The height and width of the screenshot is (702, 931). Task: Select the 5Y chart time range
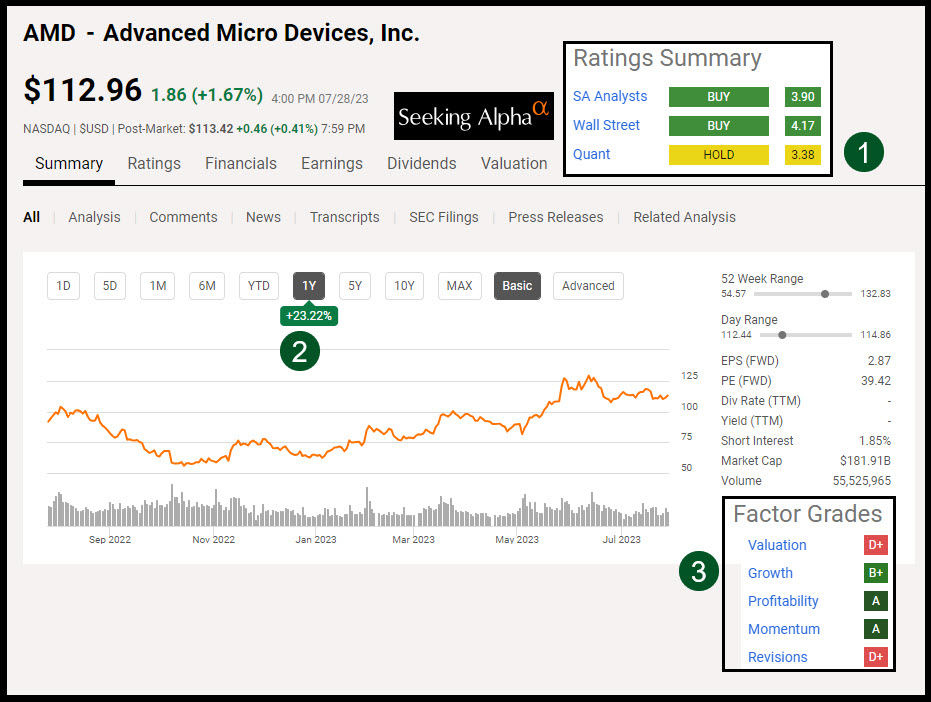click(355, 286)
